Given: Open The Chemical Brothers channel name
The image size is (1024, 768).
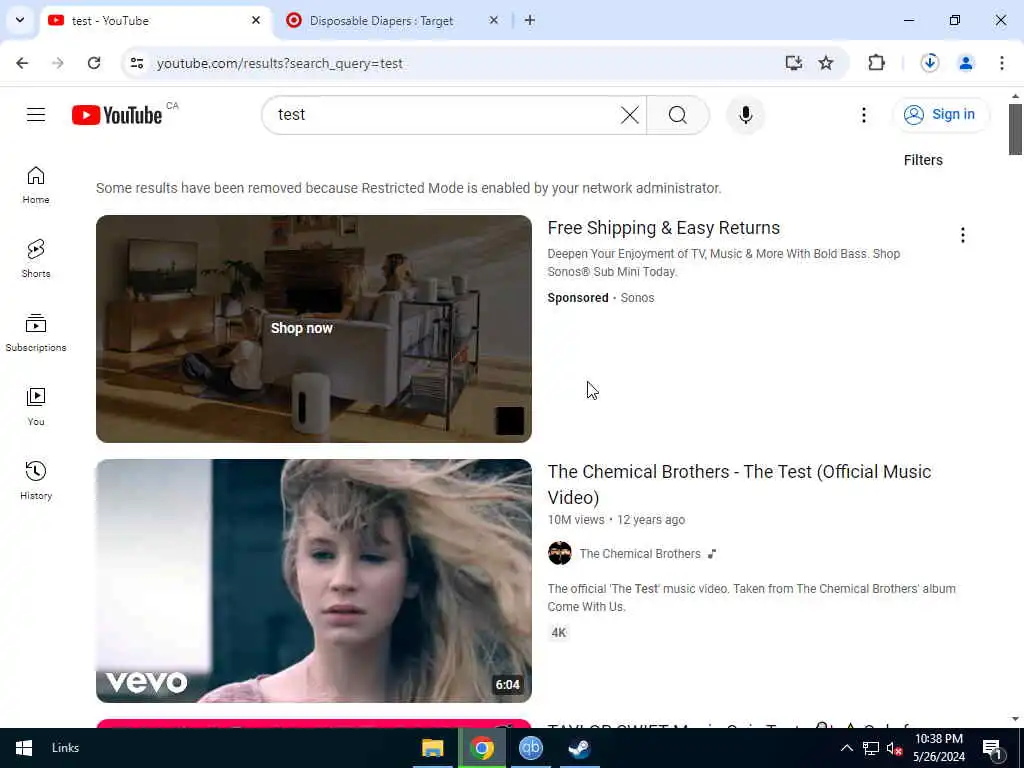Looking at the screenshot, I should [640, 554].
